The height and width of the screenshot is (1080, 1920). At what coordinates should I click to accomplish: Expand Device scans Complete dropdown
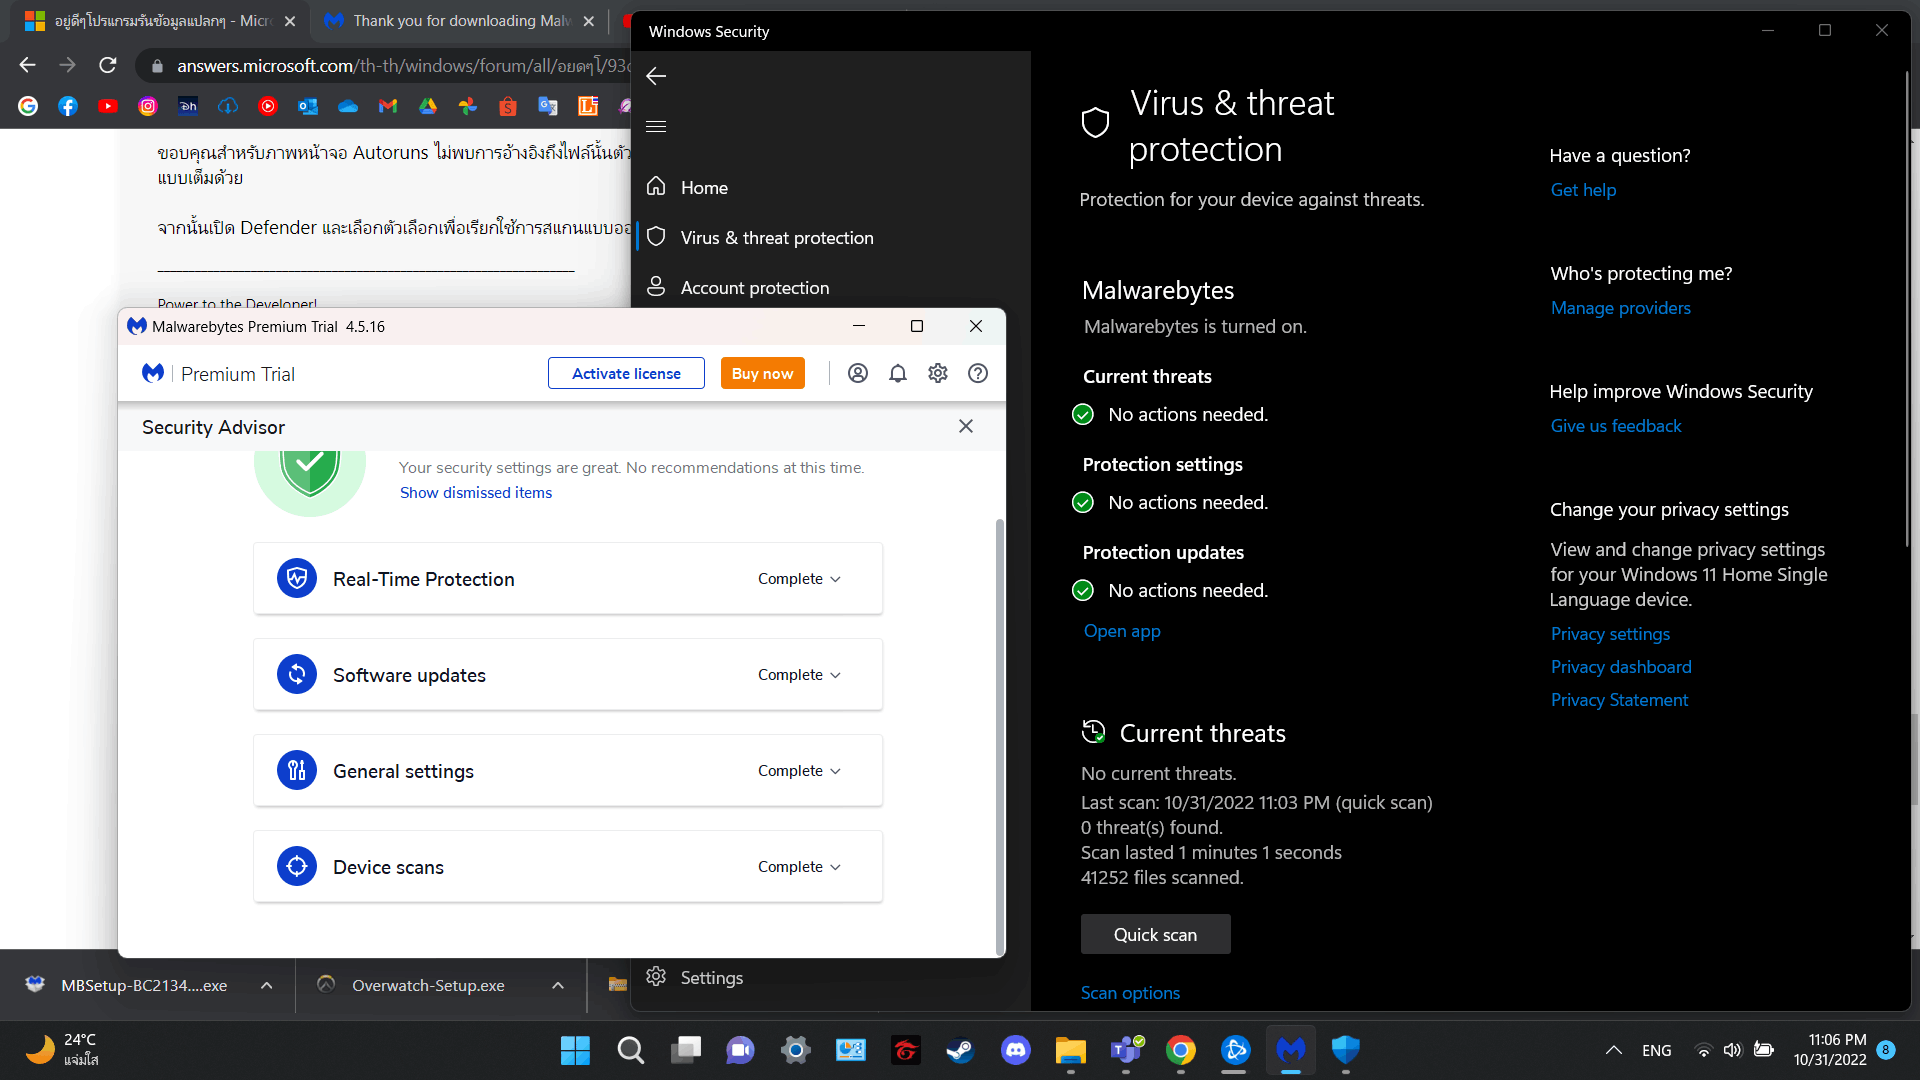(799, 867)
